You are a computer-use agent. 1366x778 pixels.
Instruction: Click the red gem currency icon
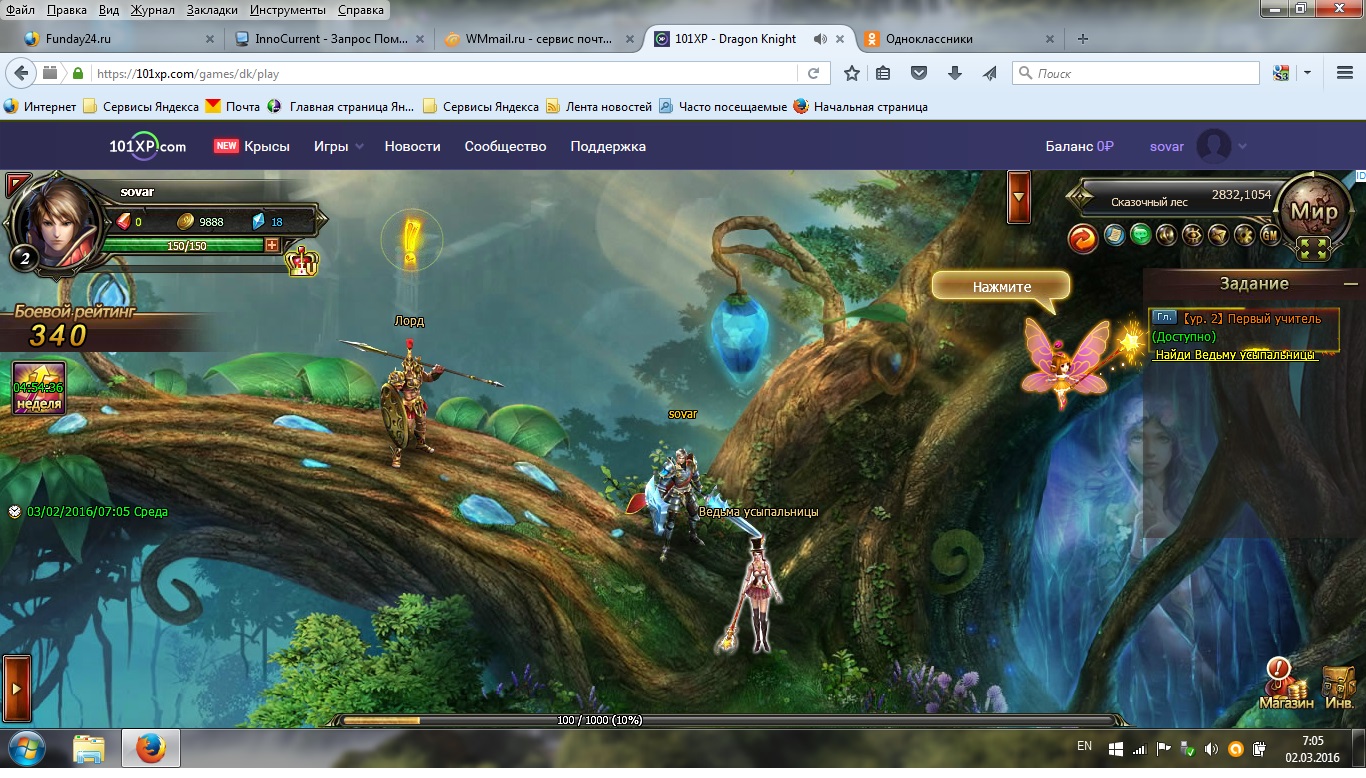tap(124, 221)
